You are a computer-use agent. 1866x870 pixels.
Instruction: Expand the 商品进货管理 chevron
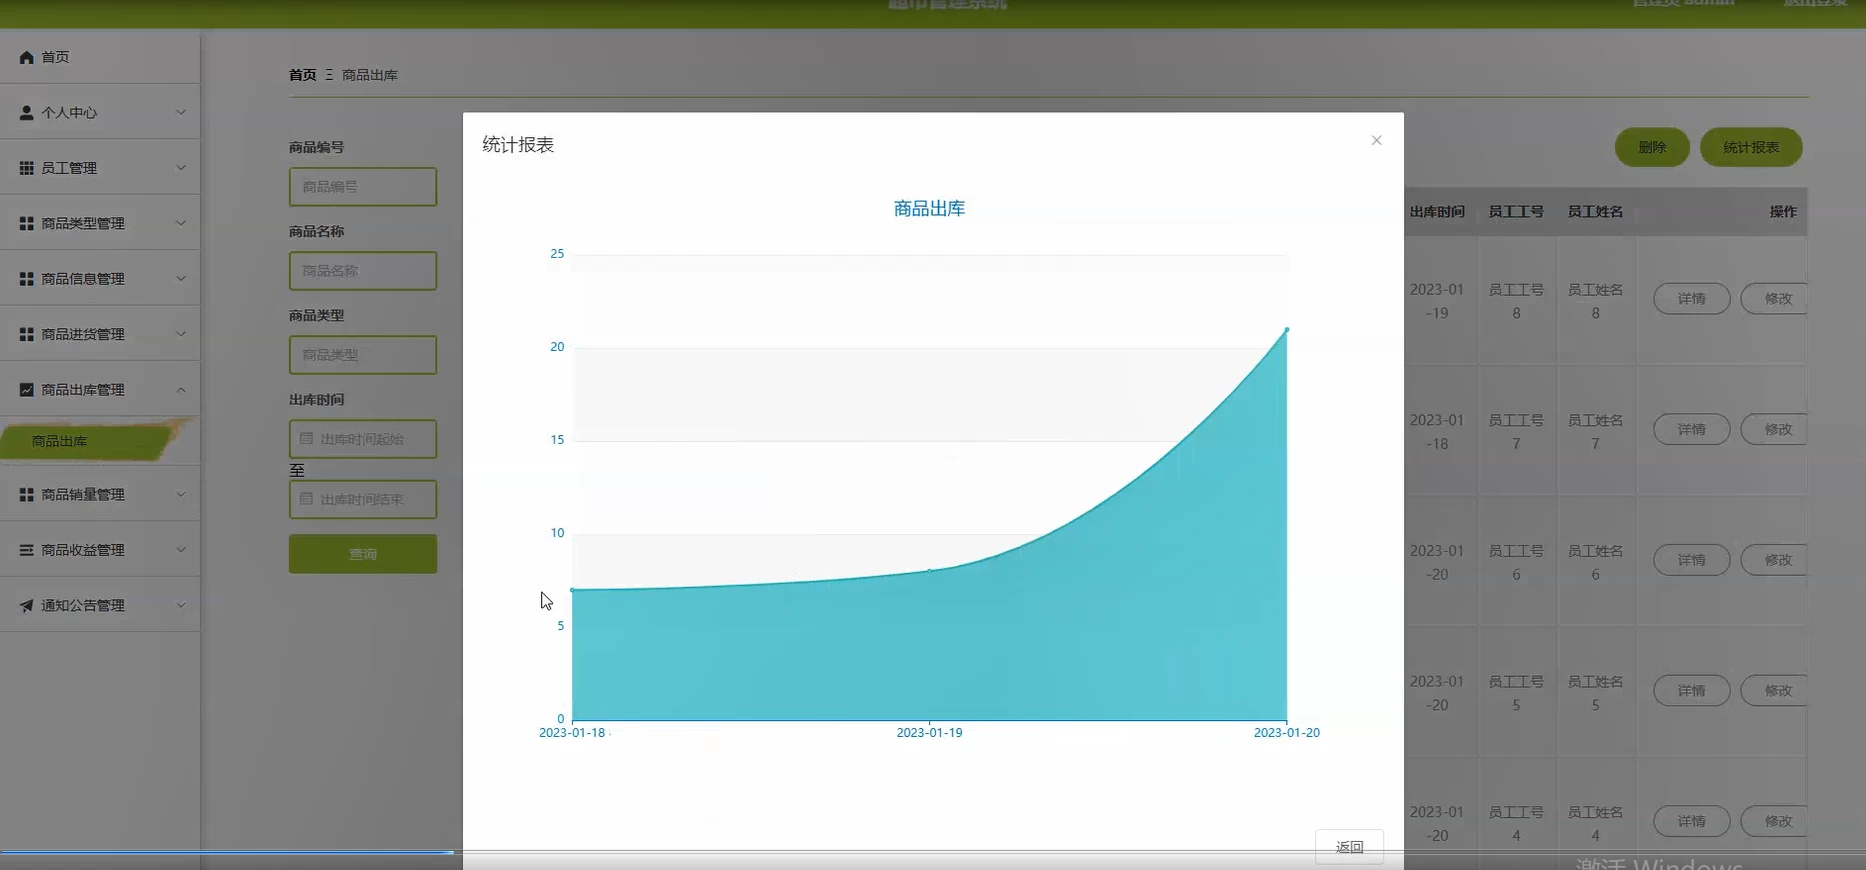click(x=181, y=334)
